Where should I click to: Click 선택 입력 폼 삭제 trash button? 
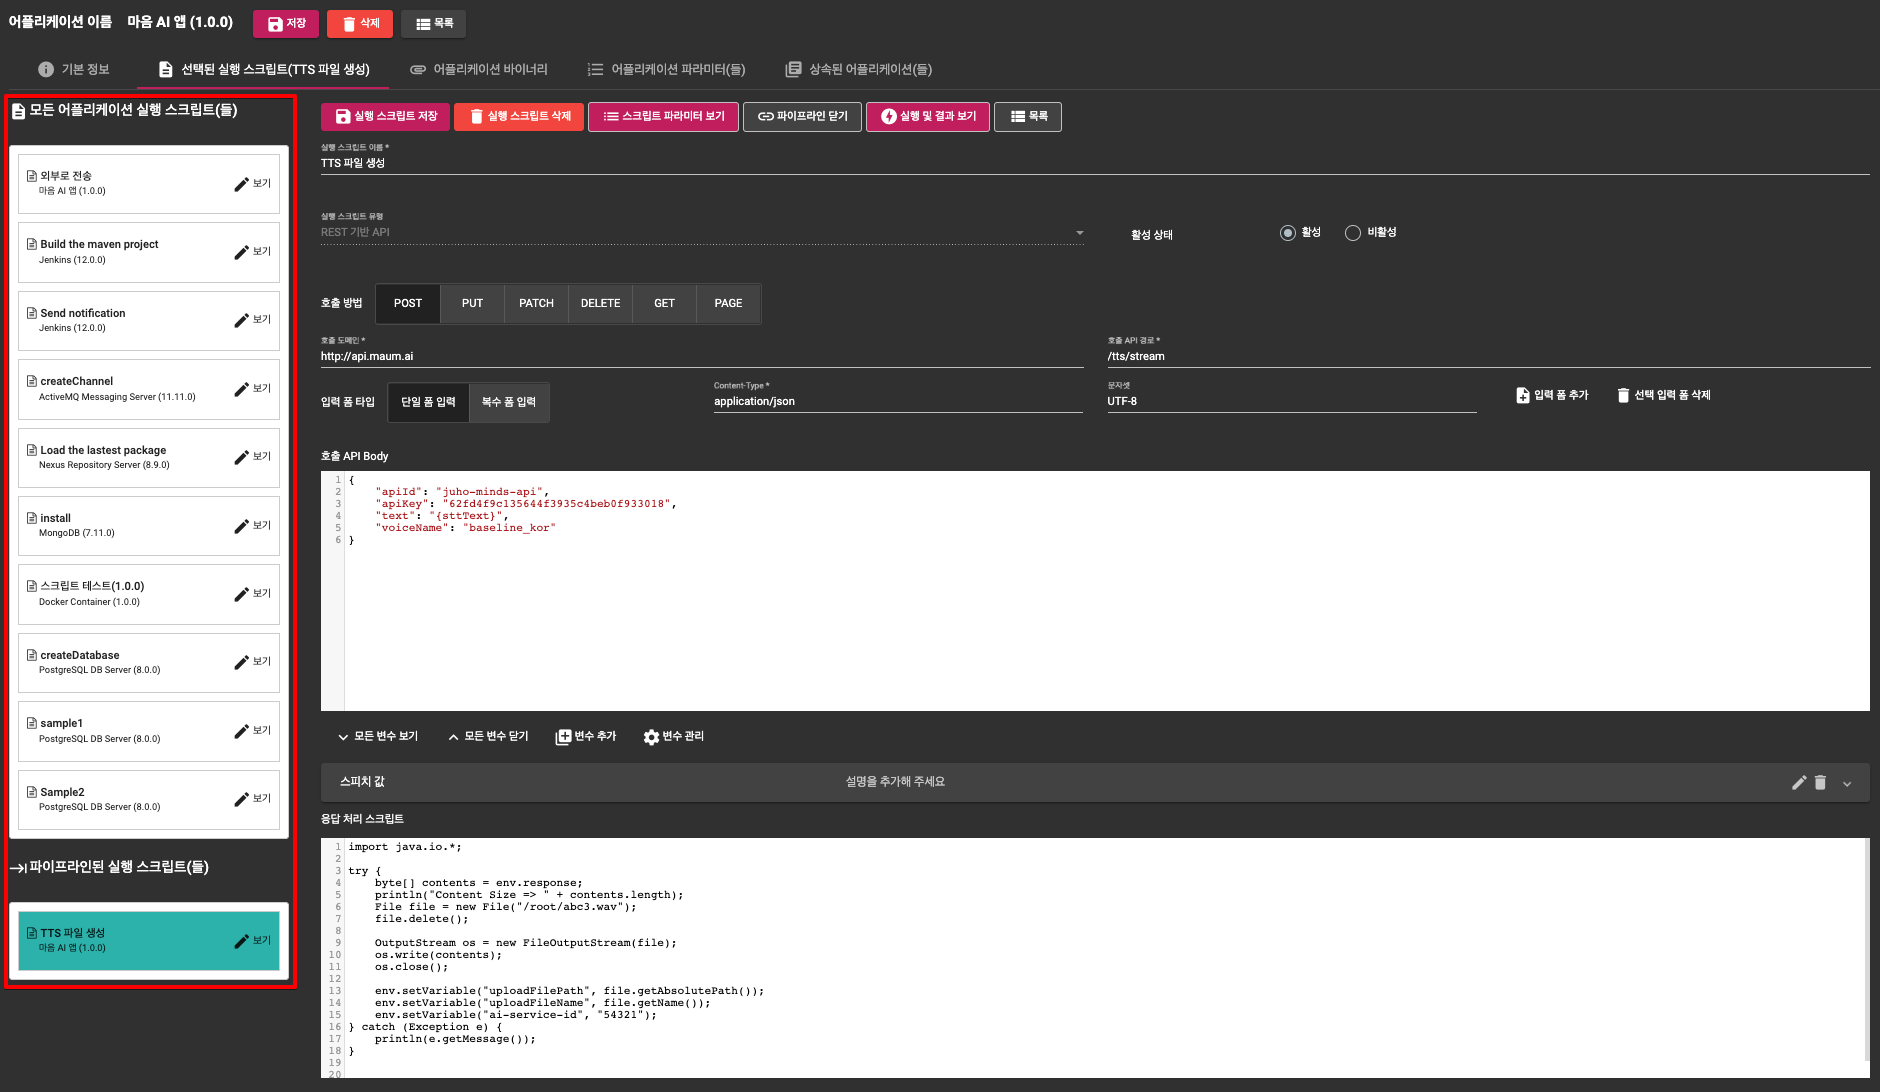1664,395
